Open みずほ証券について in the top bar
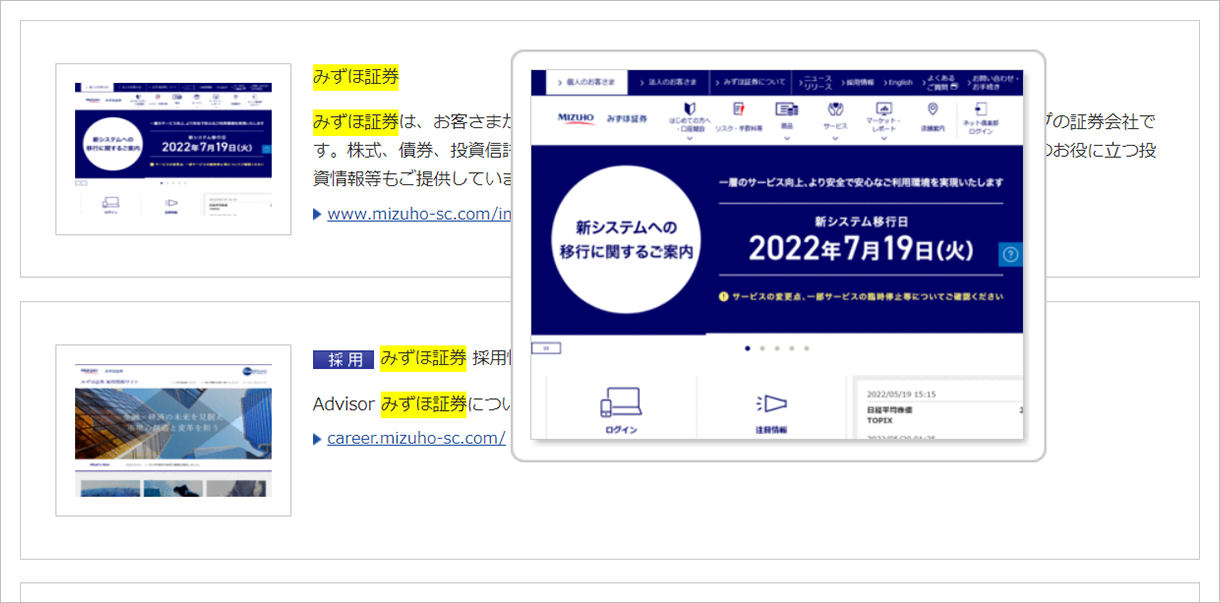 (x=751, y=82)
